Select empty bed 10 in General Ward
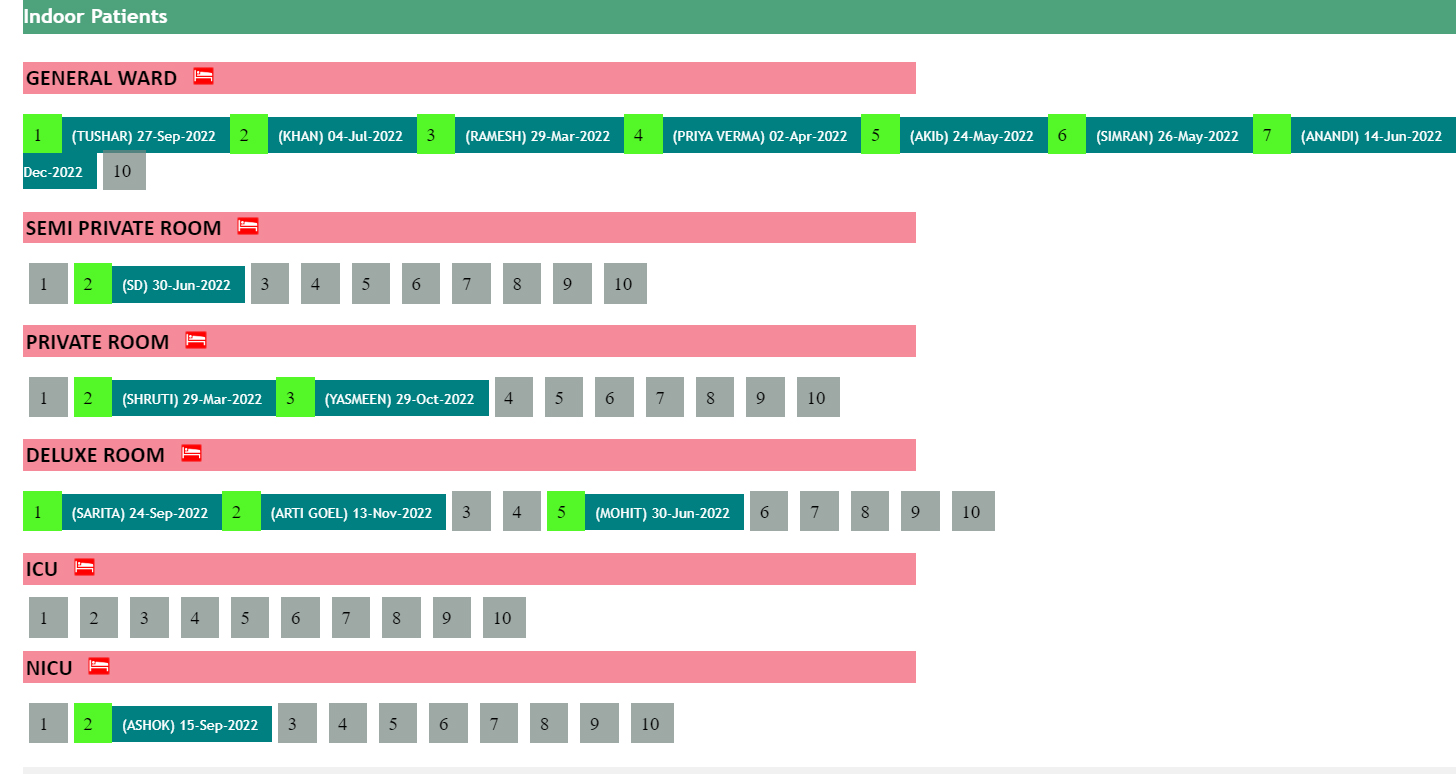The height and width of the screenshot is (774, 1456). click(x=124, y=170)
